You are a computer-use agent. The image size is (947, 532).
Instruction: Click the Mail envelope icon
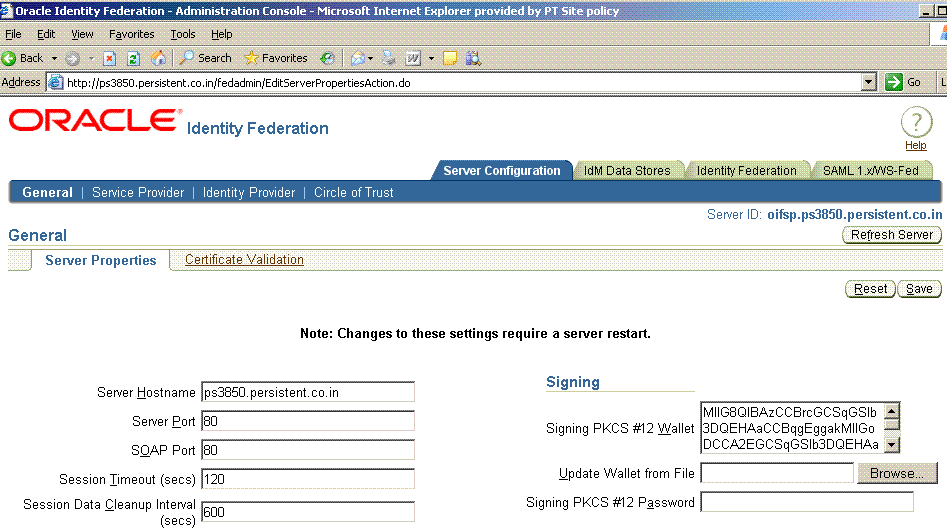coord(358,58)
